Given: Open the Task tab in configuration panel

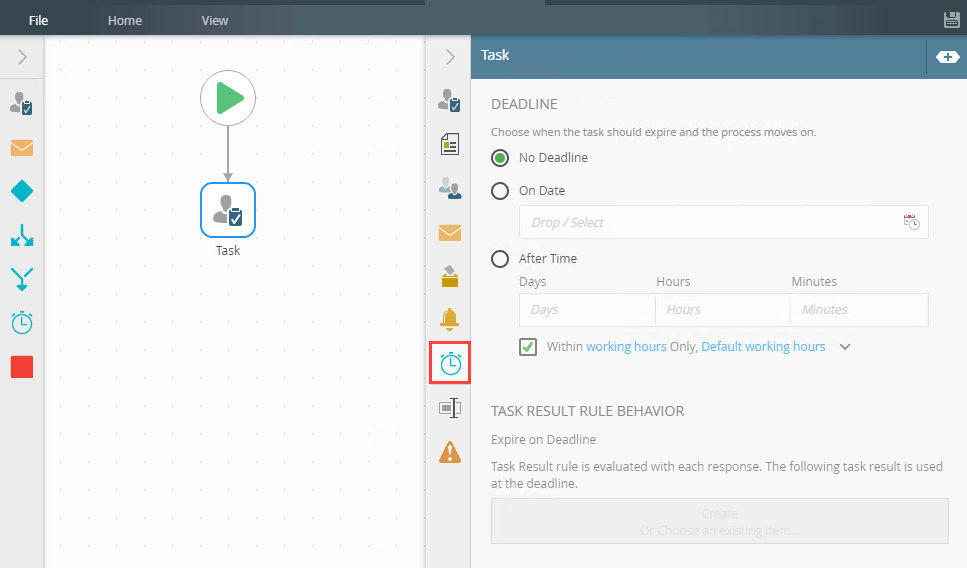Looking at the screenshot, I should tap(450, 101).
